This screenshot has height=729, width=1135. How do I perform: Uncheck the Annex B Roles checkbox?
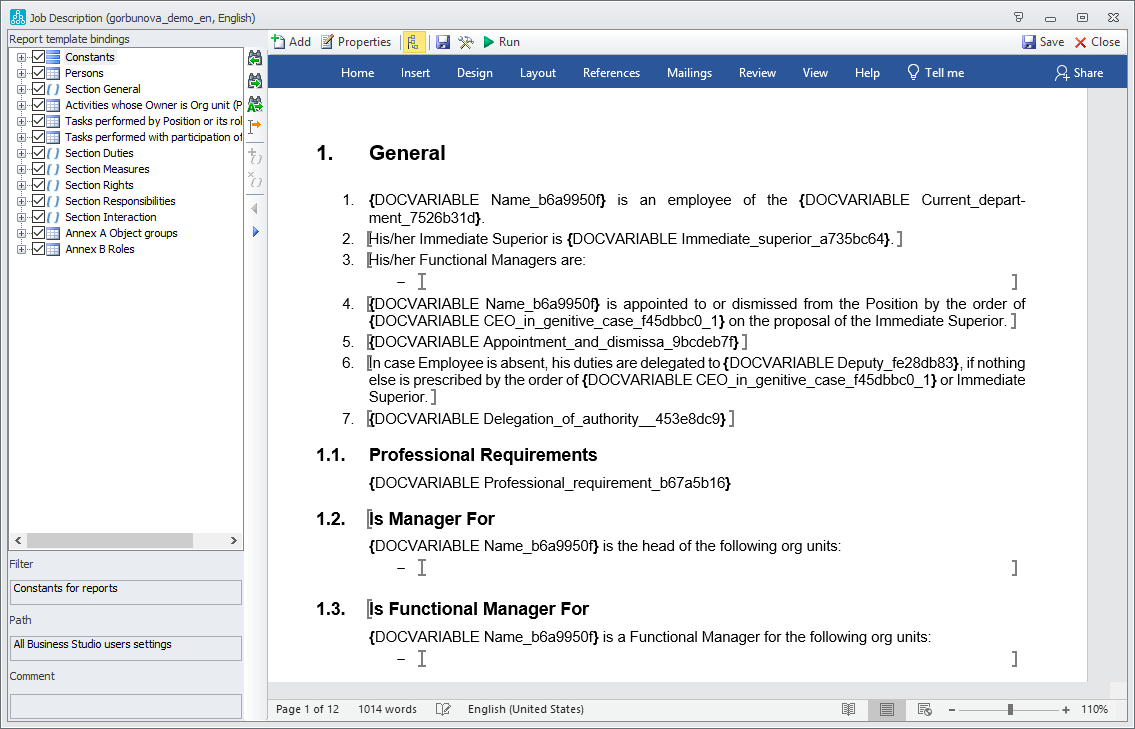pyautogui.click(x=38, y=249)
